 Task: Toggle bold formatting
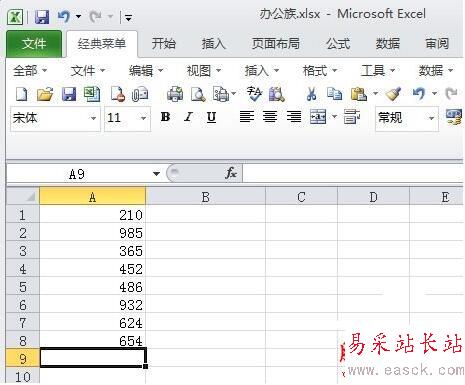165,117
